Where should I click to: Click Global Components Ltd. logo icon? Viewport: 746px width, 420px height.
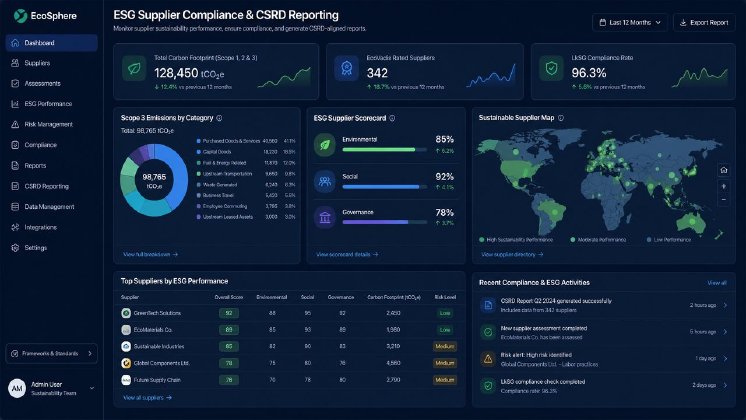126,363
